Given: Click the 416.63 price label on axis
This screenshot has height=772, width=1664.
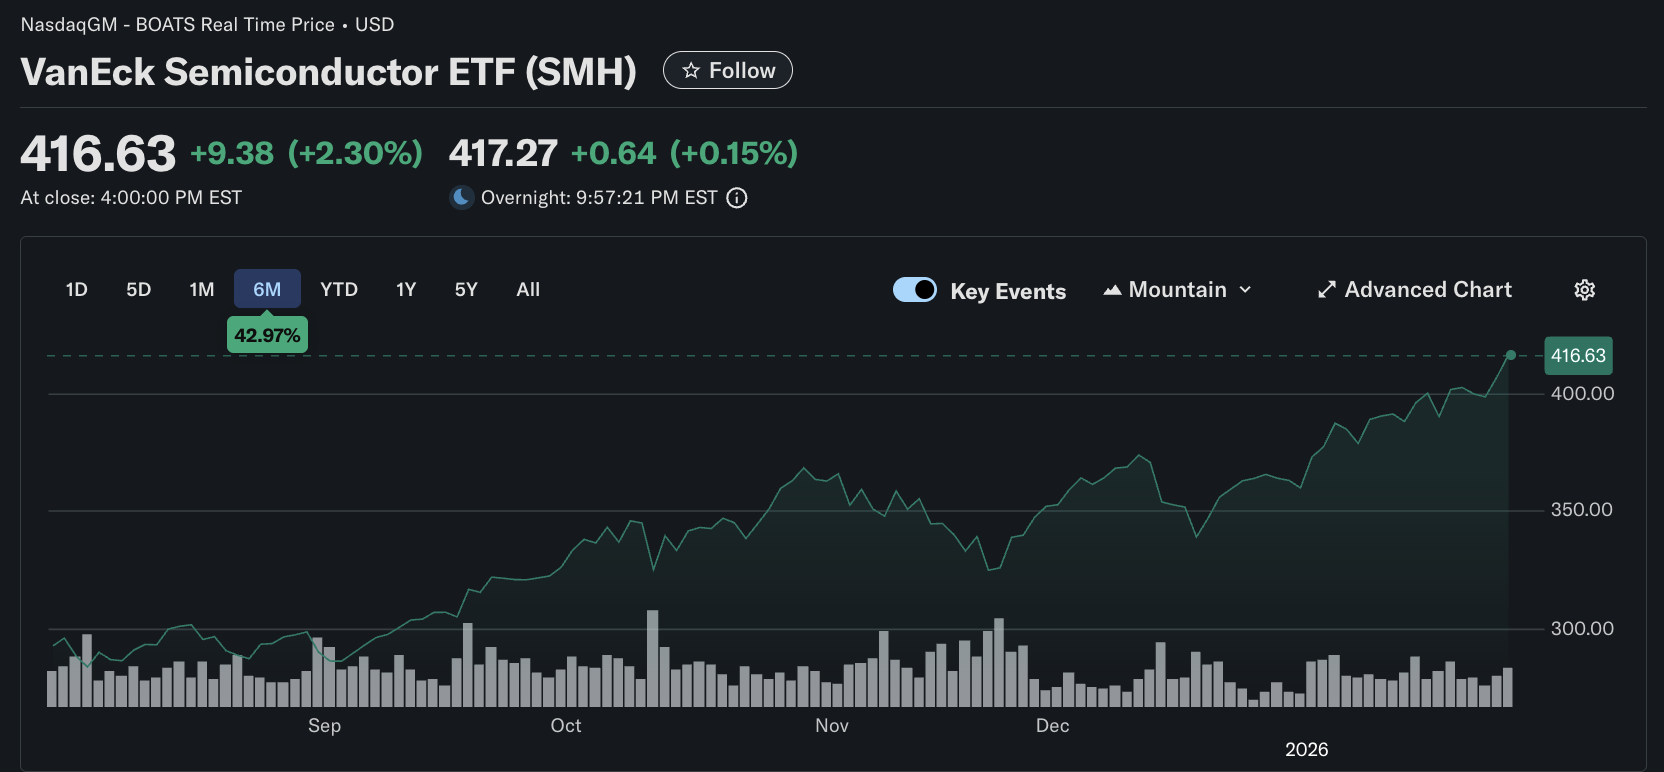Looking at the screenshot, I should [x=1578, y=355].
